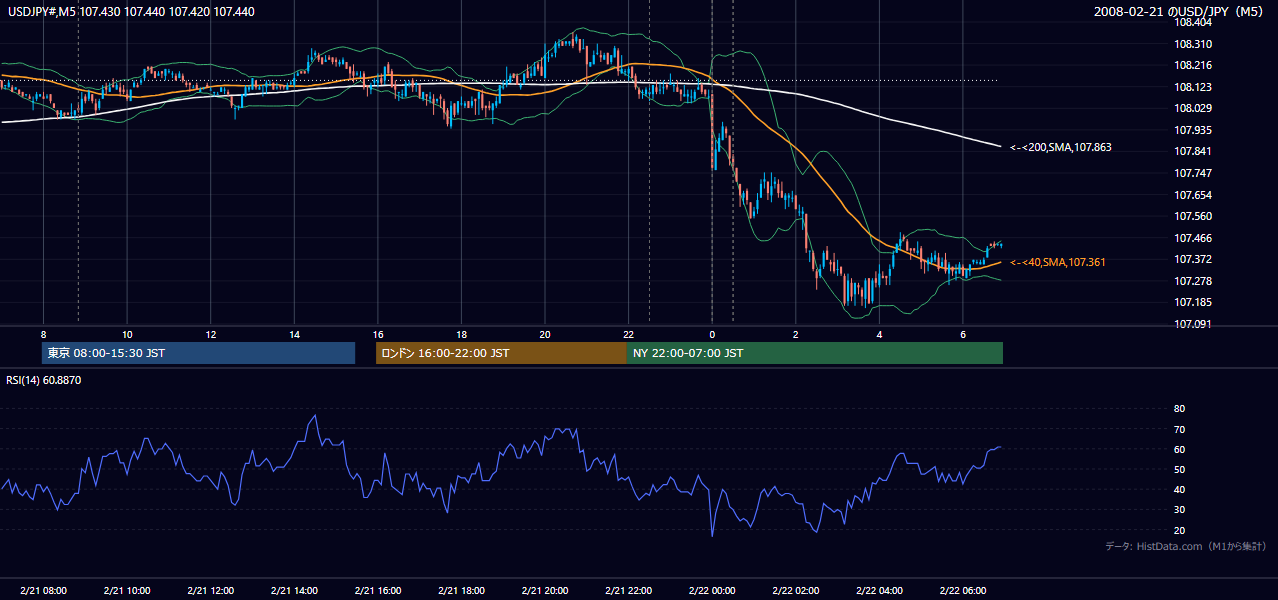Click the 40 SMA 107.361 label
This screenshot has height=600, width=1278.
coord(1058,262)
